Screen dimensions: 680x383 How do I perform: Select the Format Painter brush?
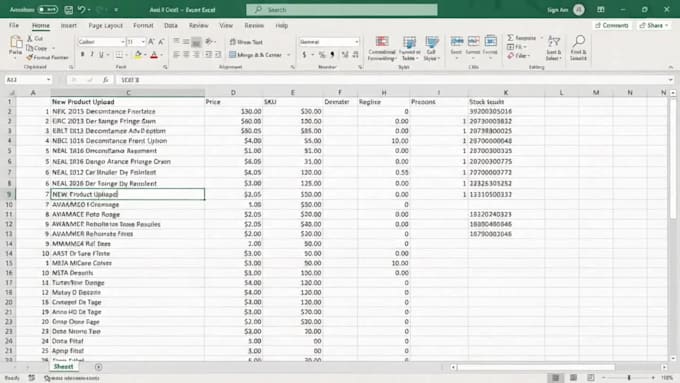tap(47, 57)
